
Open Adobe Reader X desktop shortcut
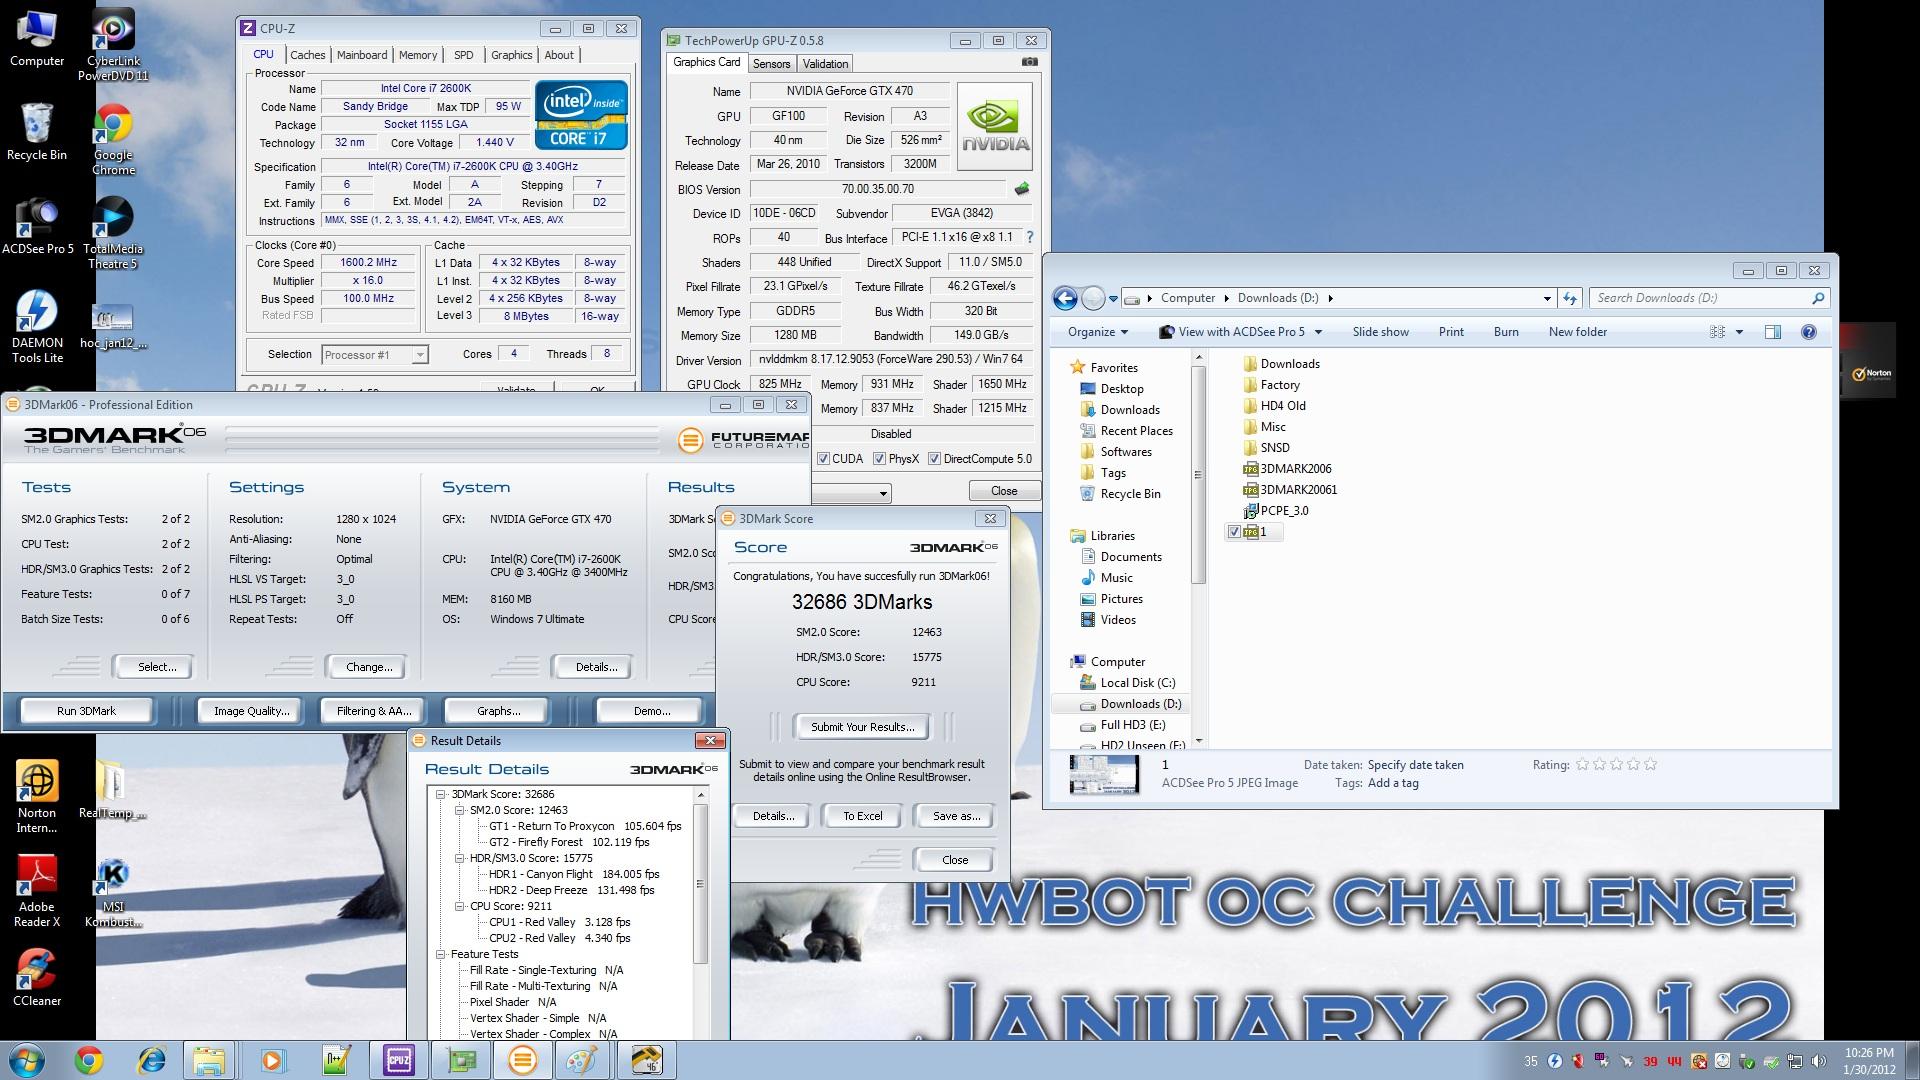(x=37, y=890)
